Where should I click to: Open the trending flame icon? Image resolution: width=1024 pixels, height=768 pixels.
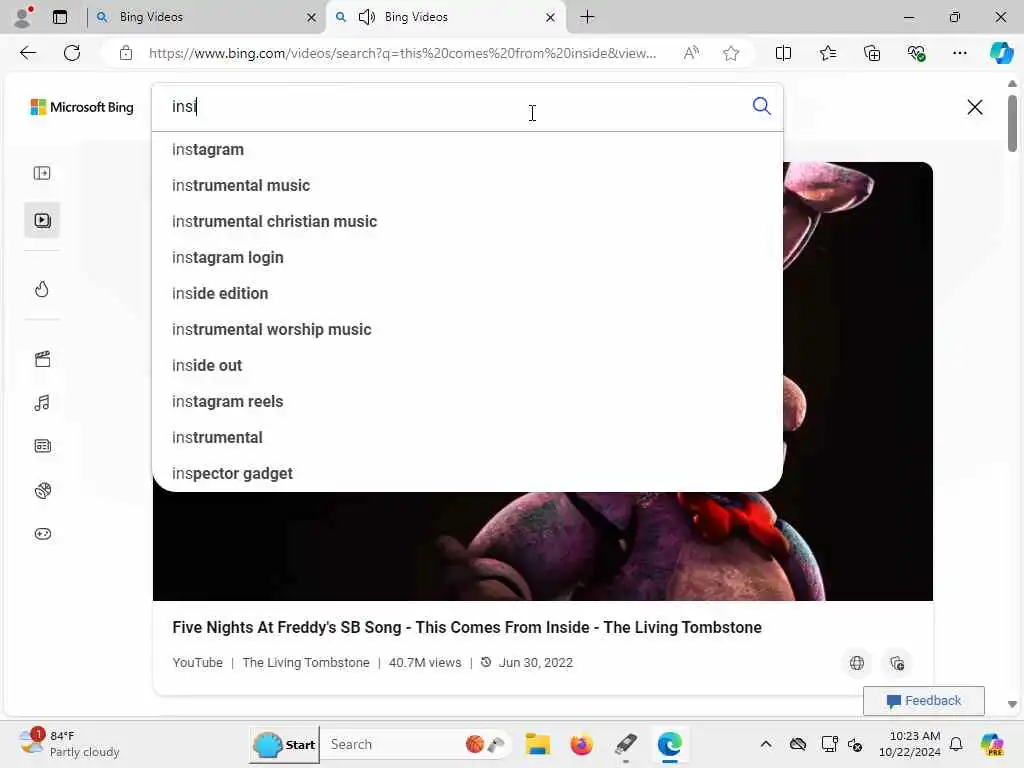click(x=42, y=289)
